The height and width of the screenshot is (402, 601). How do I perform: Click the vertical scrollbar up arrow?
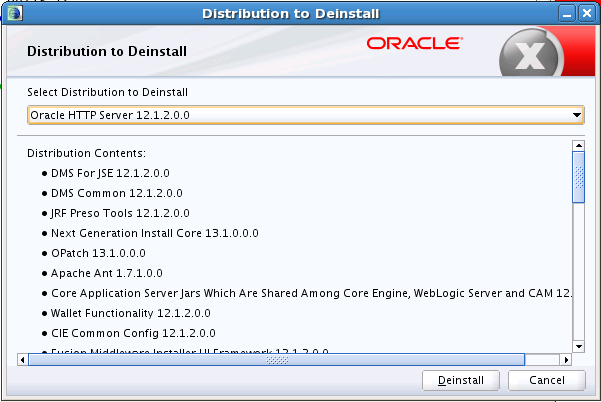[578, 146]
